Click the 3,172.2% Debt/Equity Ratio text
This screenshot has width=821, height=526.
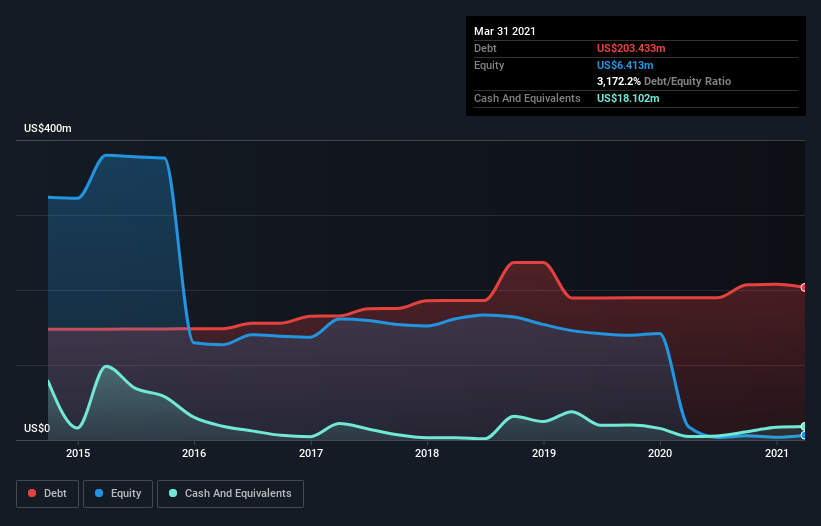[664, 81]
